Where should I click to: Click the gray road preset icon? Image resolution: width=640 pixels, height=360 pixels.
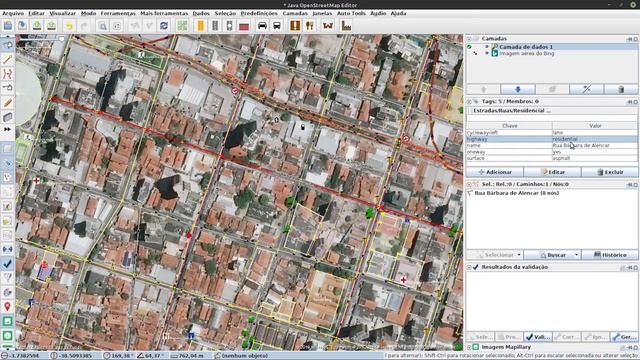point(215,26)
